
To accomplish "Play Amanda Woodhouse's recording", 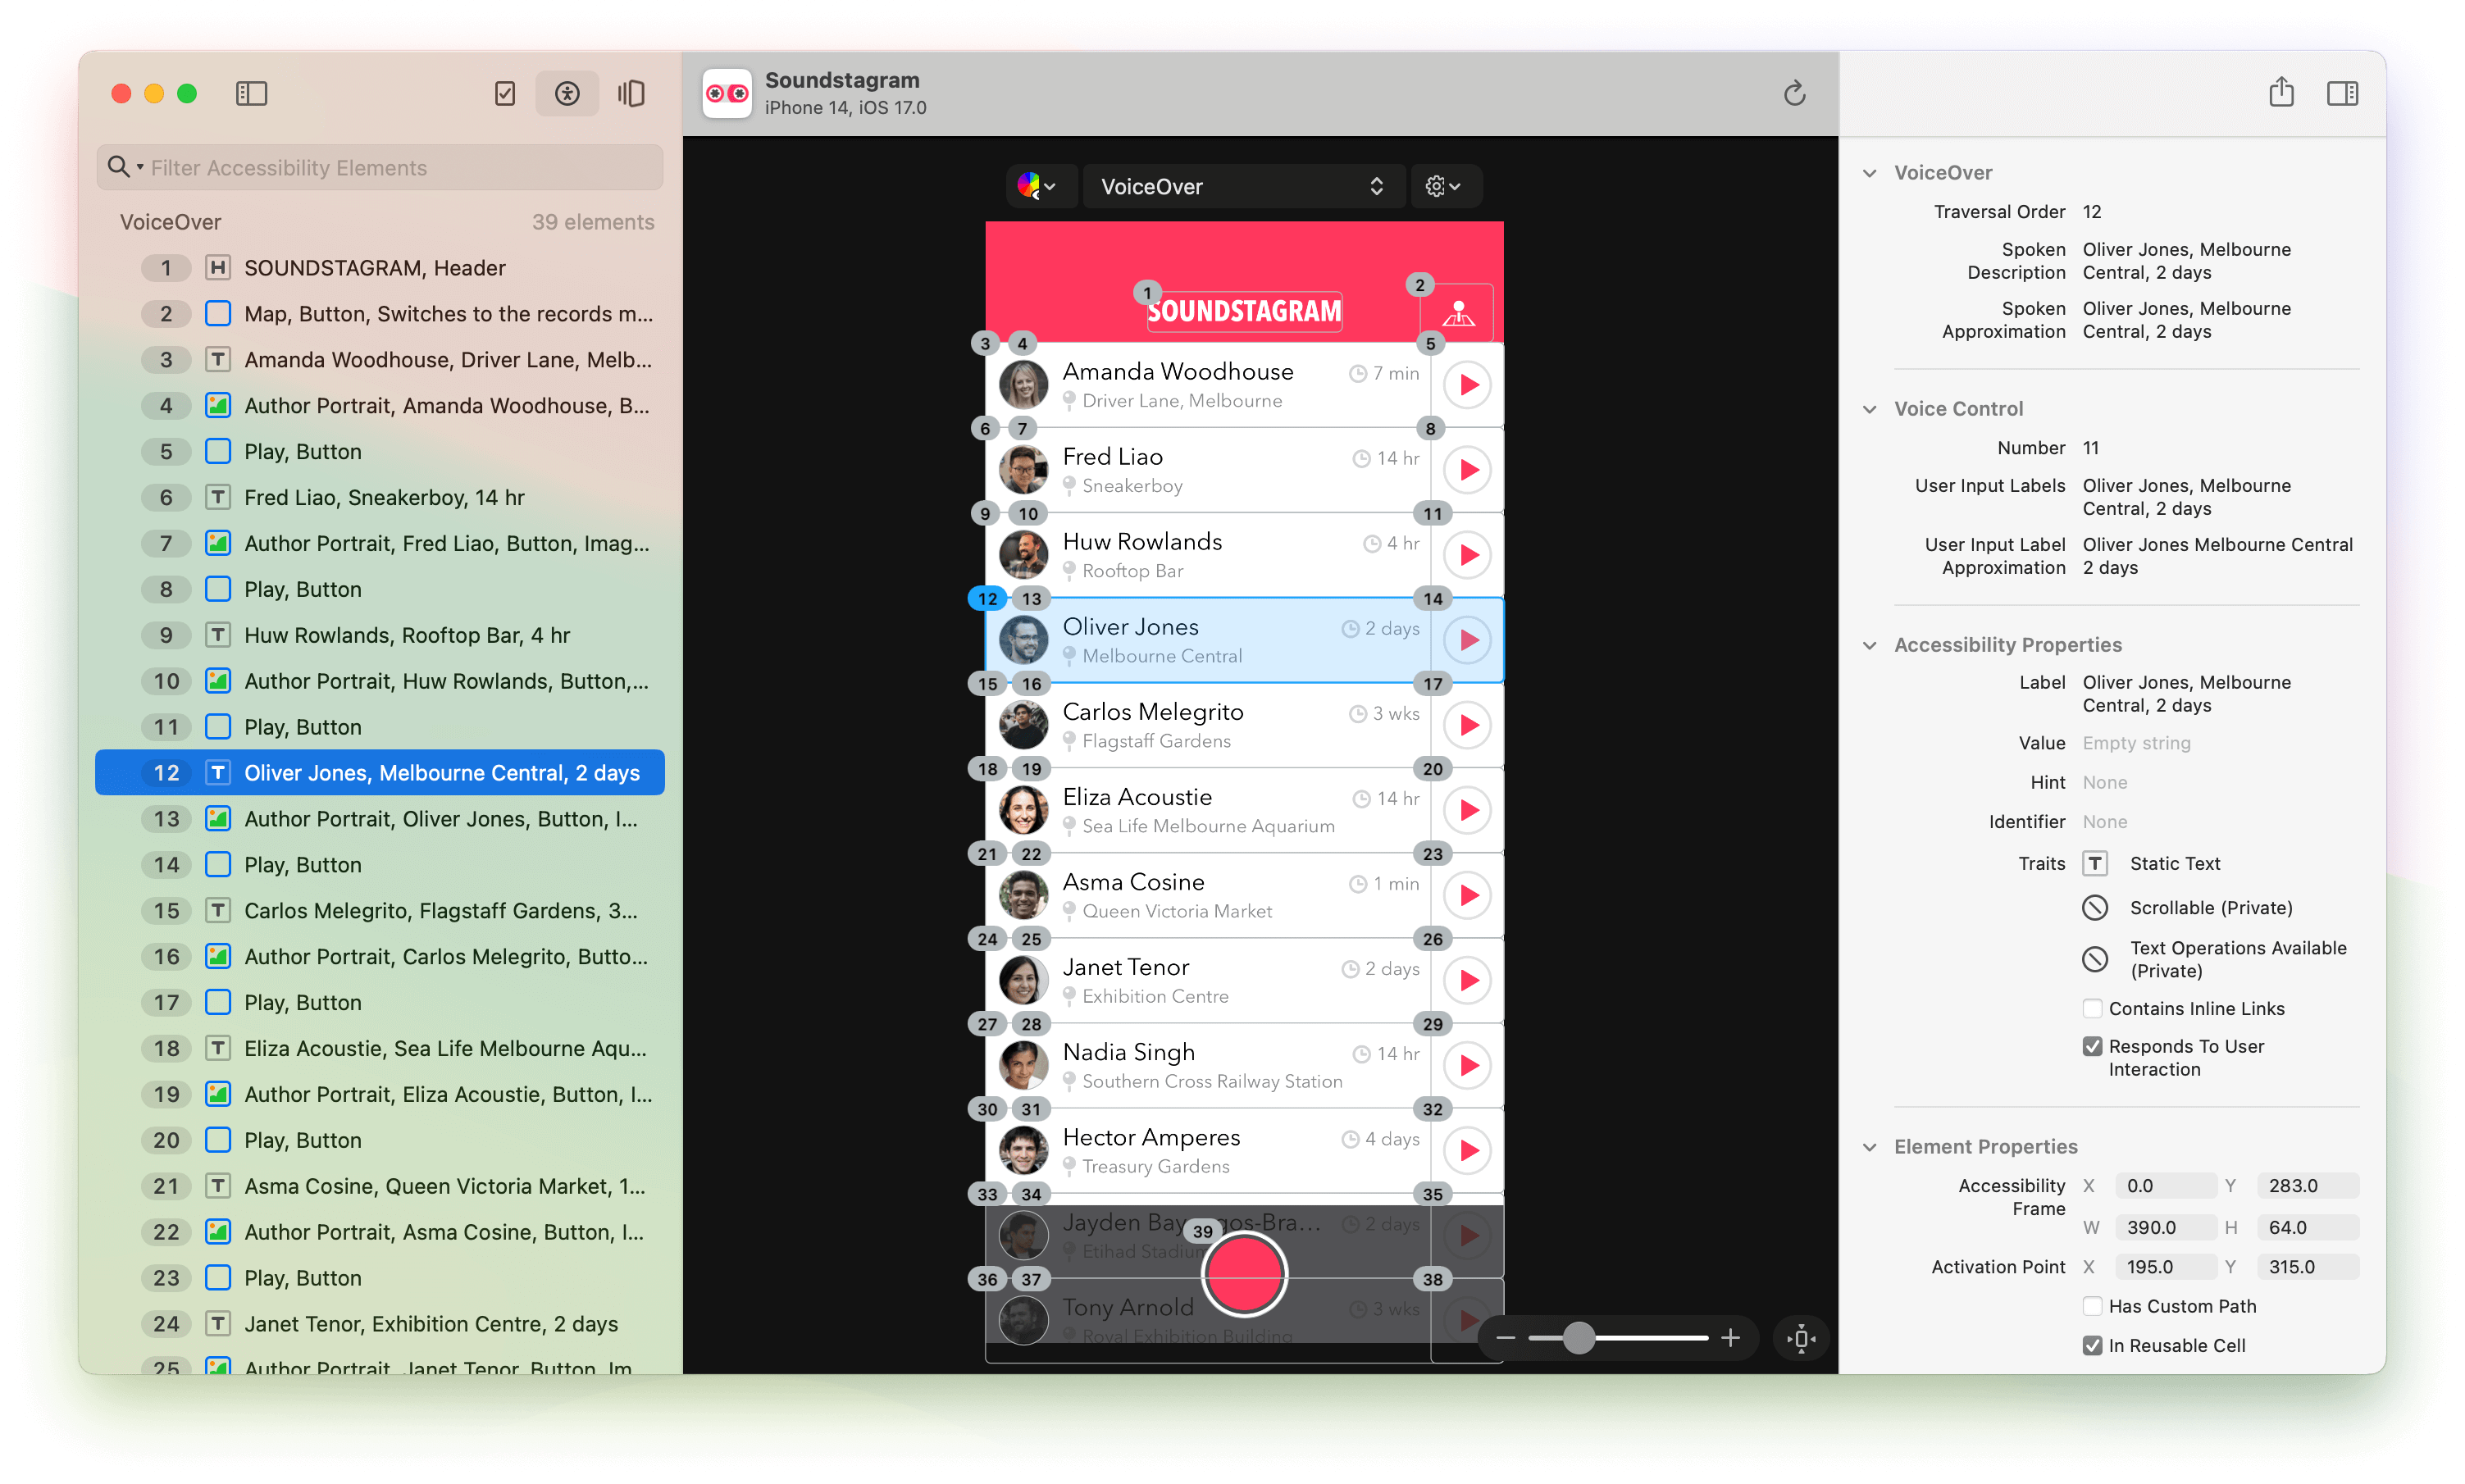I will [1468, 385].
